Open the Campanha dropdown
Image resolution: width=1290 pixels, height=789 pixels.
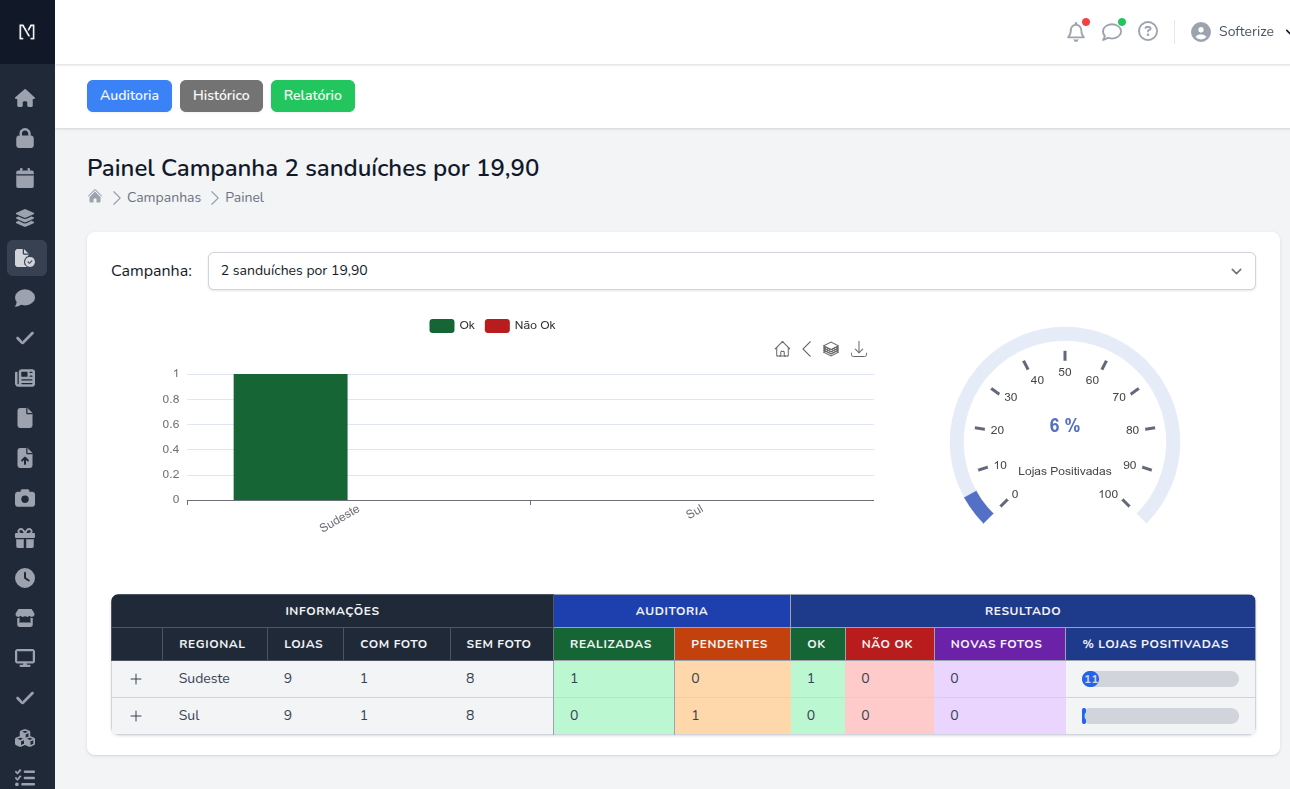pos(731,270)
